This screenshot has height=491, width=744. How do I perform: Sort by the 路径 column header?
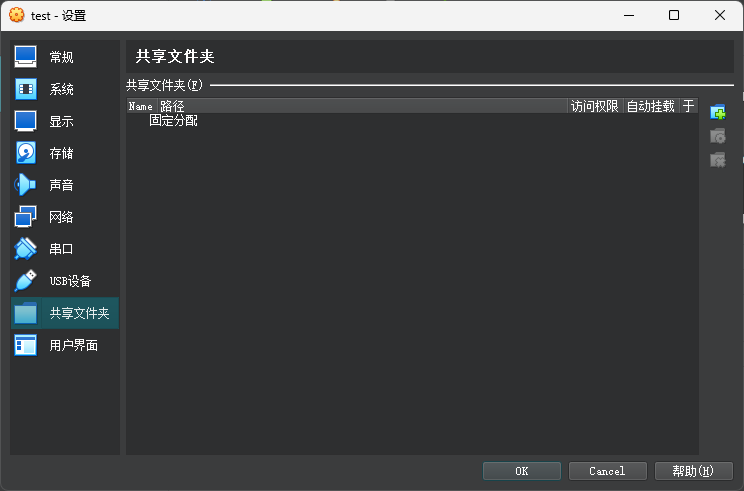pos(360,106)
